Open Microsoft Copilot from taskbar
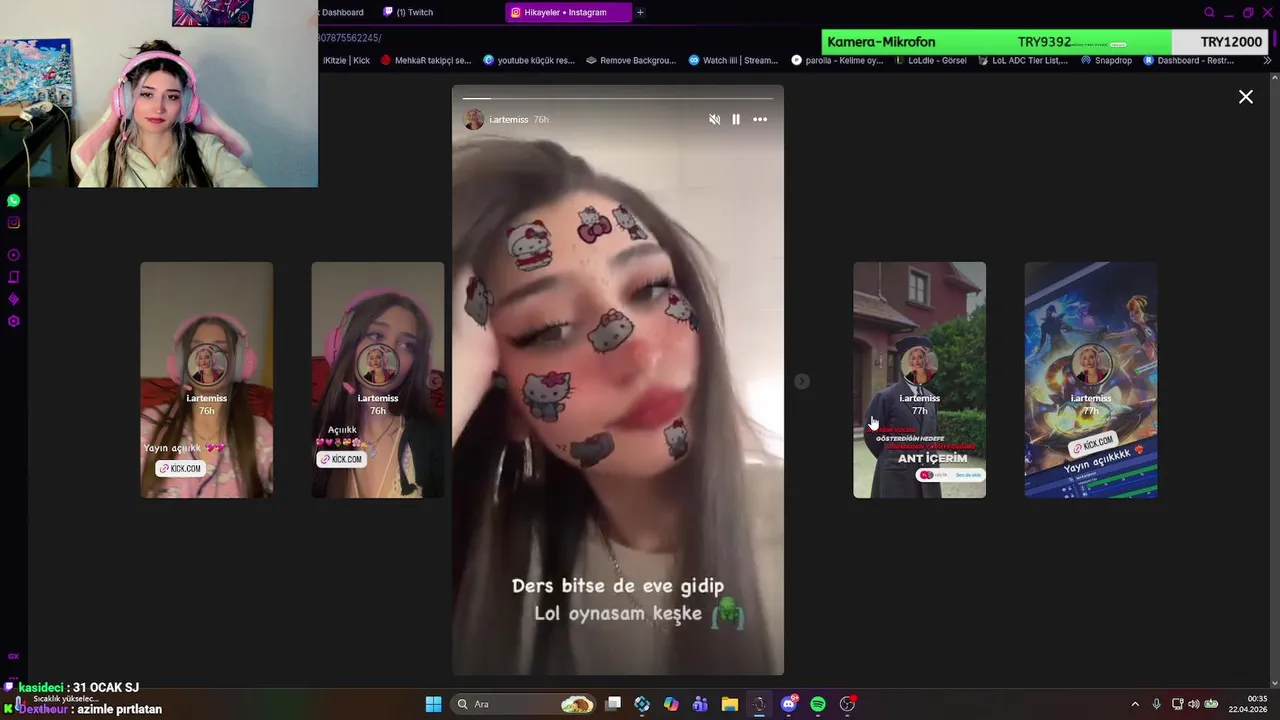 click(x=671, y=704)
